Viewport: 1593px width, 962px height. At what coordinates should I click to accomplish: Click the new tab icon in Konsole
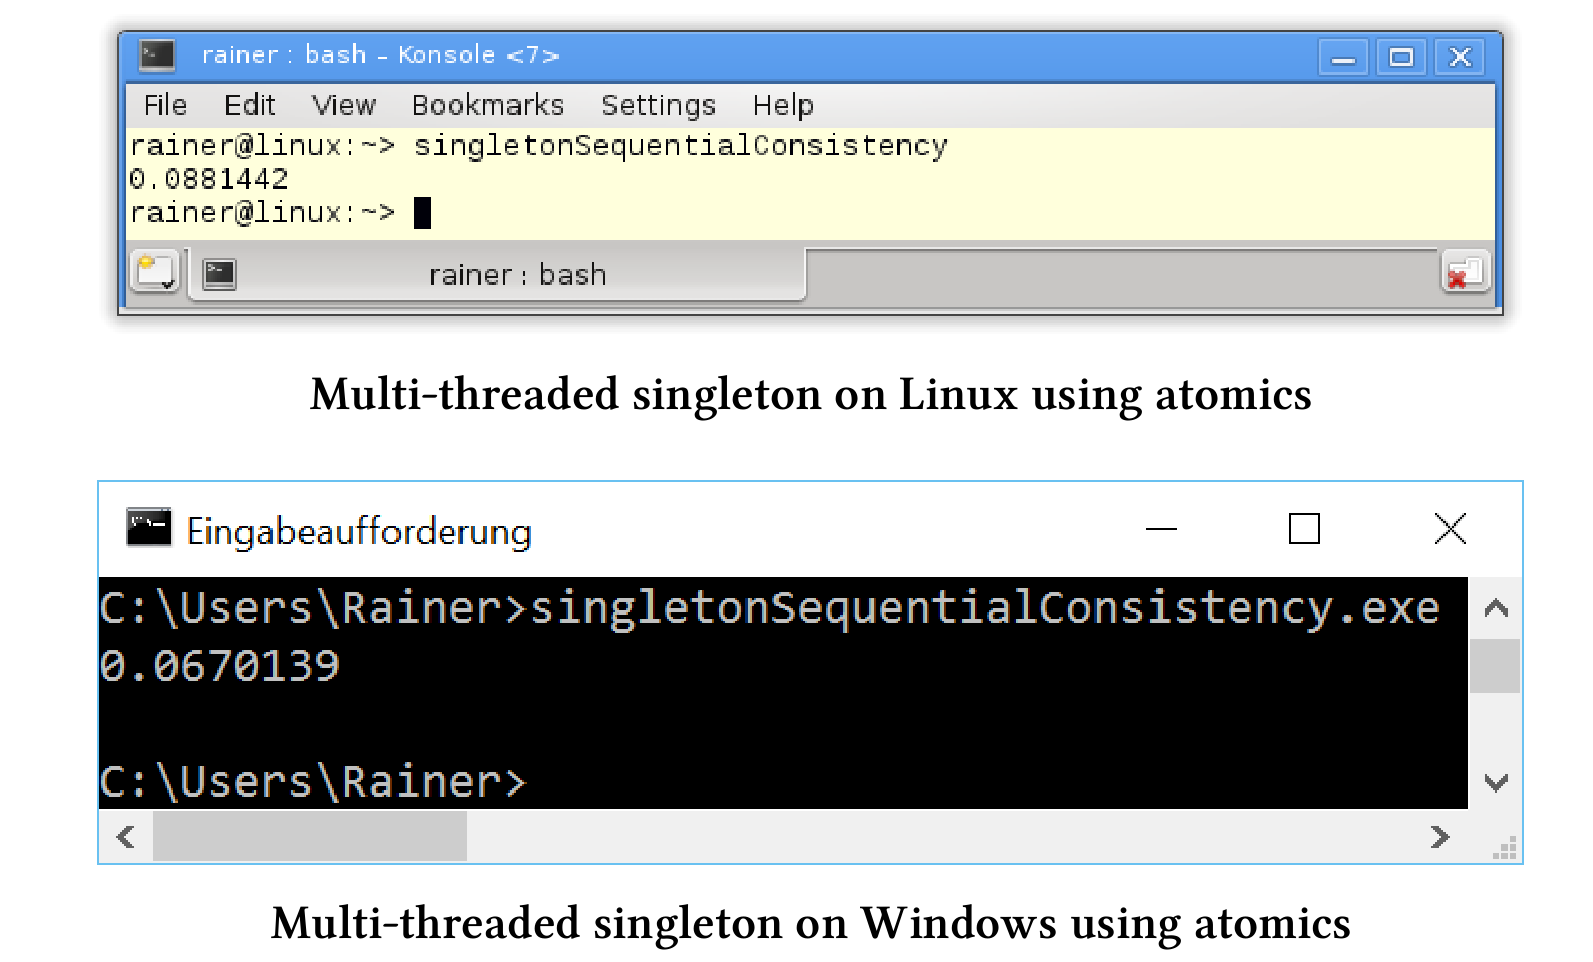[156, 272]
